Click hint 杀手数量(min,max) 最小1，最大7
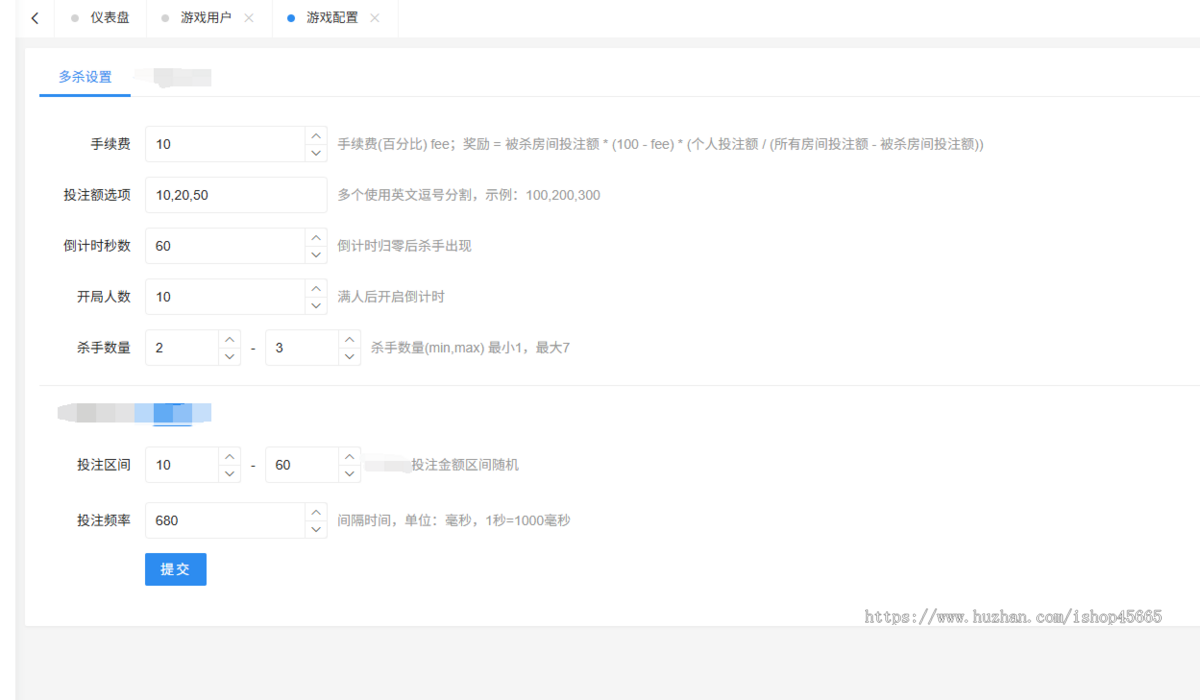This screenshot has height=700, width=1200. coord(471,348)
